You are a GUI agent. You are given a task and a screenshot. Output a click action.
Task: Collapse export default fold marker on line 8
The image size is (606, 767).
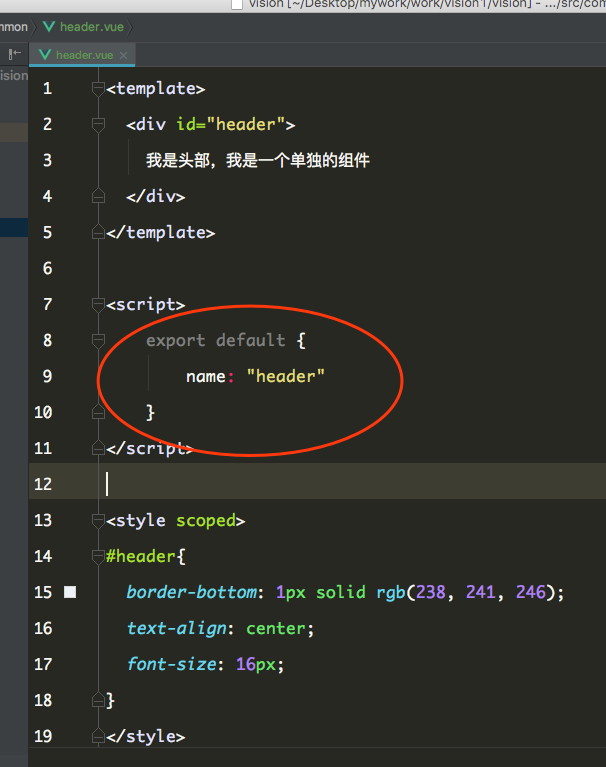point(98,340)
